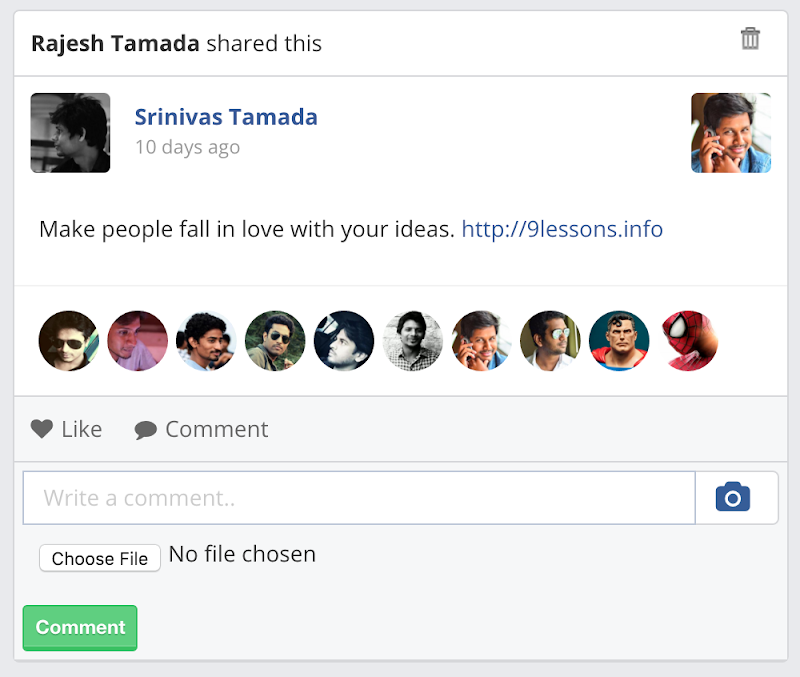The image size is (800, 677).
Task: Click the trash delete icon
Action: point(750,39)
